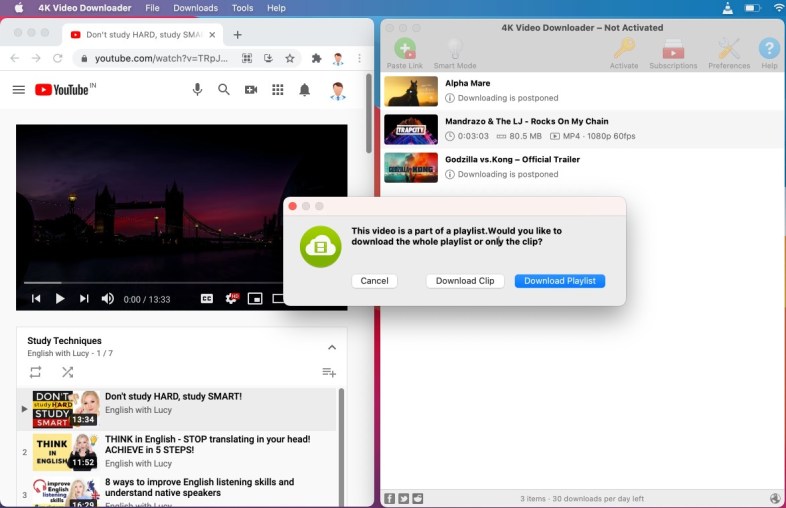Click the Alpha Mare title text

tap(468, 83)
